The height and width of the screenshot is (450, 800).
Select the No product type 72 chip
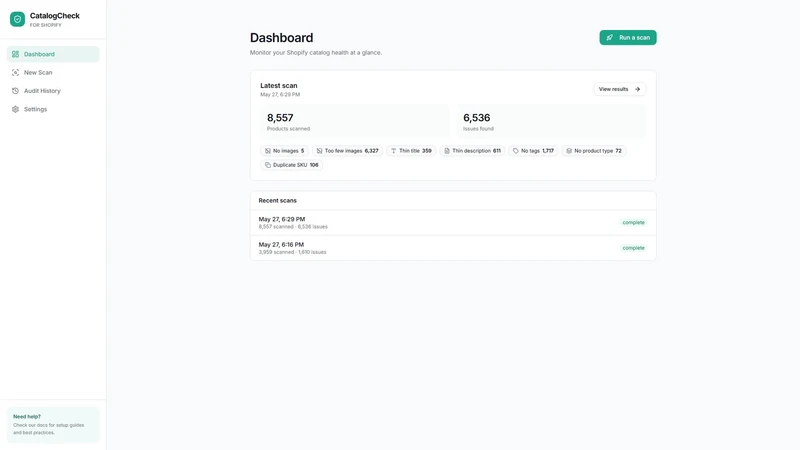tap(594, 151)
